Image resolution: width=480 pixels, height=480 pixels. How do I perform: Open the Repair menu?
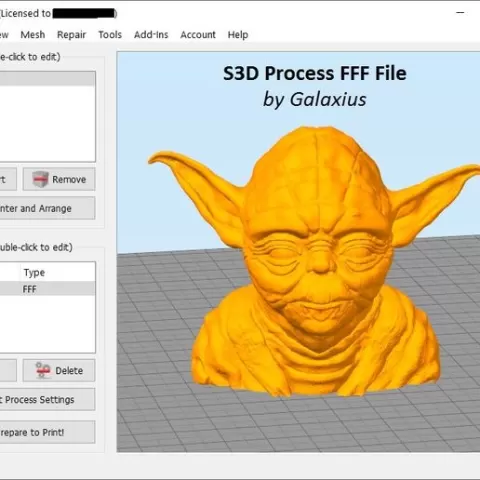point(71,35)
